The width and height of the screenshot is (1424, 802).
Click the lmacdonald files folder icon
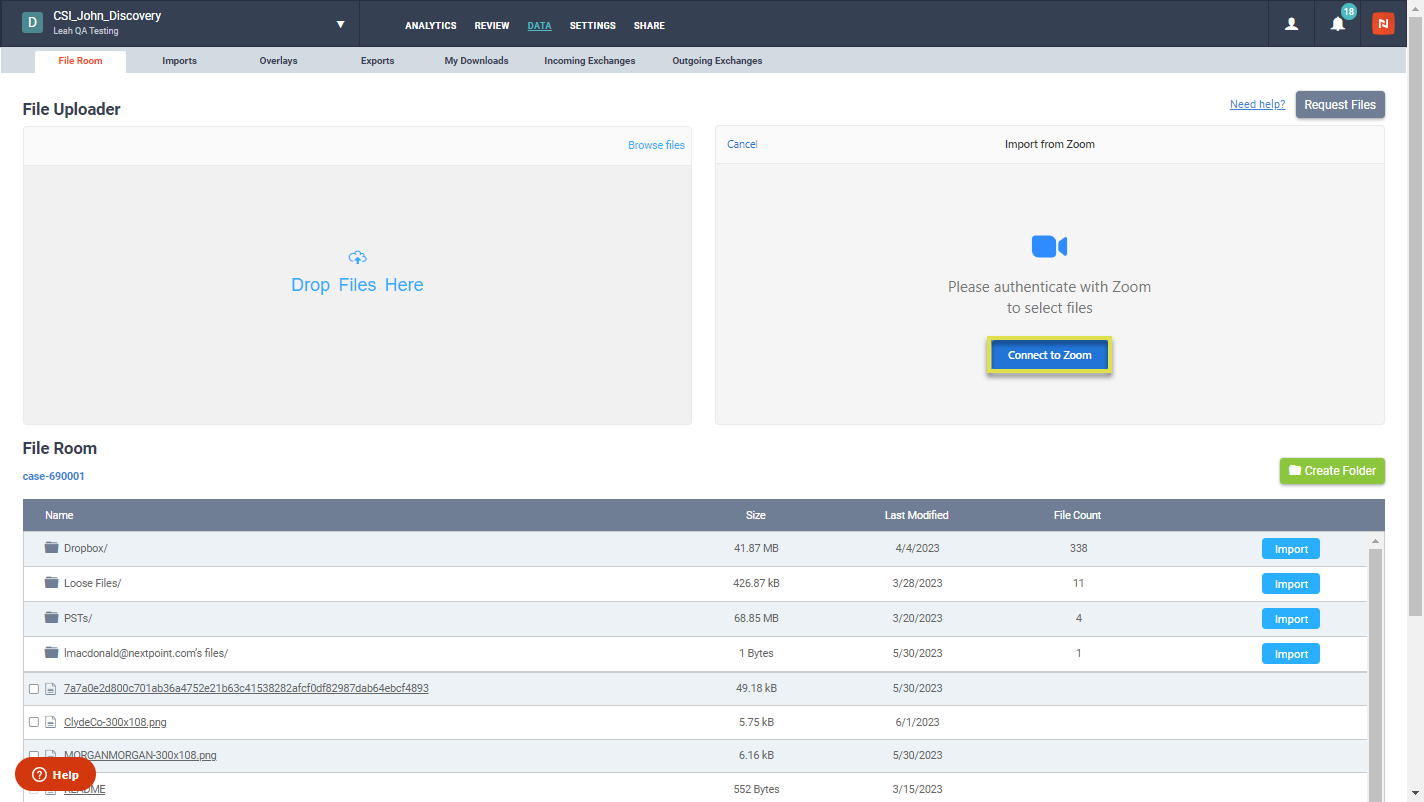point(52,653)
